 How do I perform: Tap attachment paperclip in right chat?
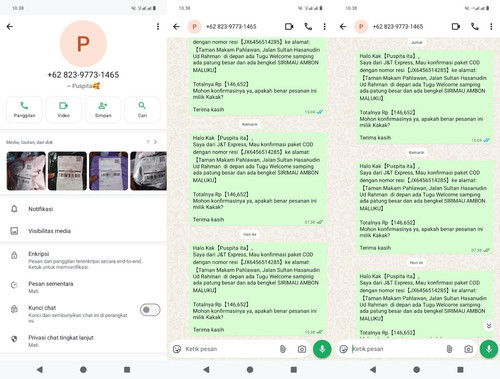[449, 349]
